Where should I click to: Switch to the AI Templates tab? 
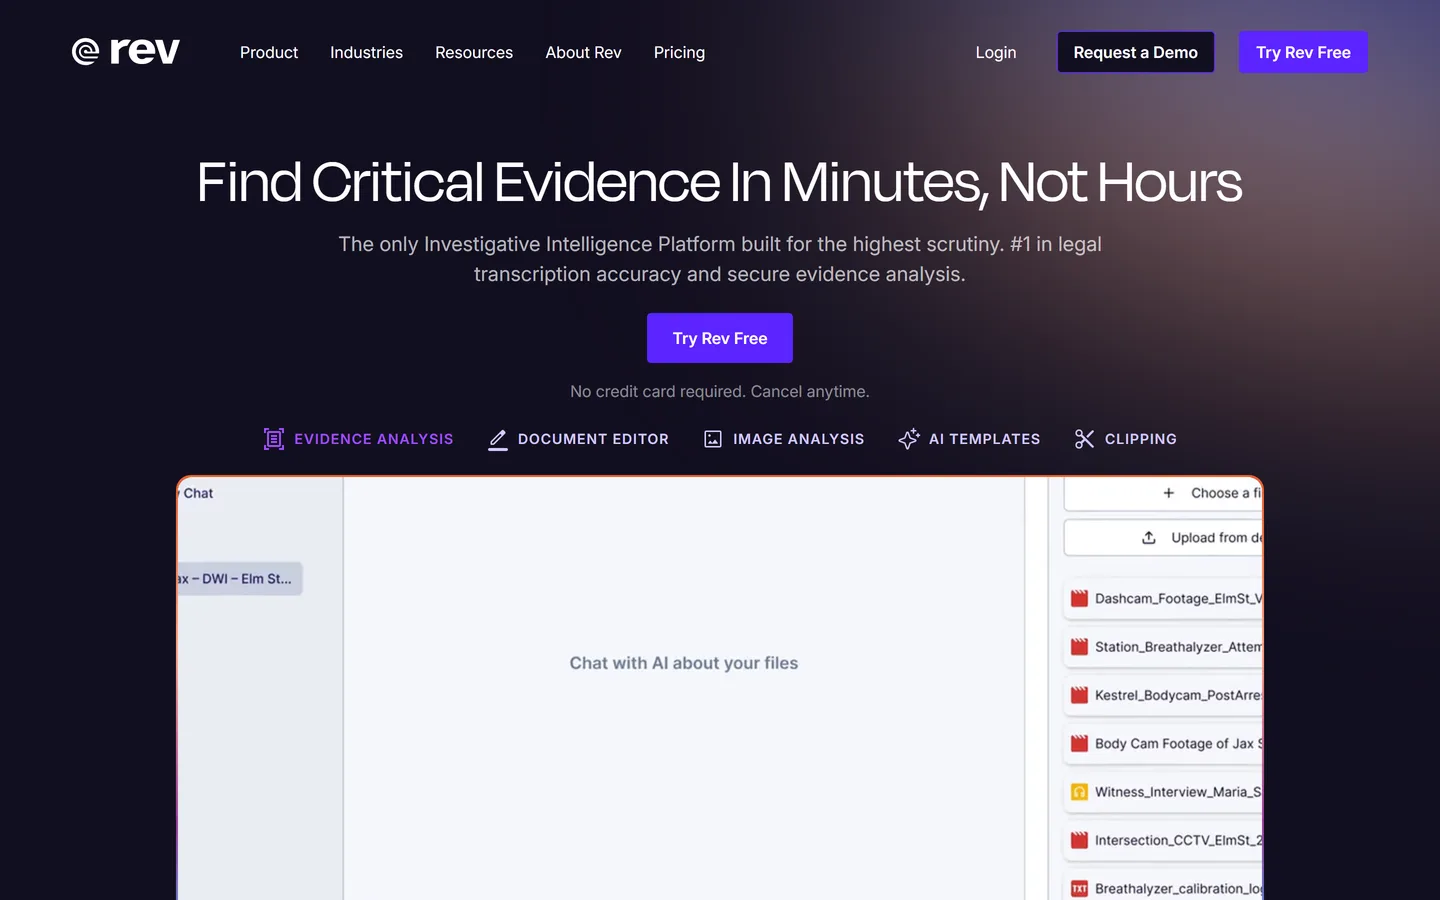[984, 439]
